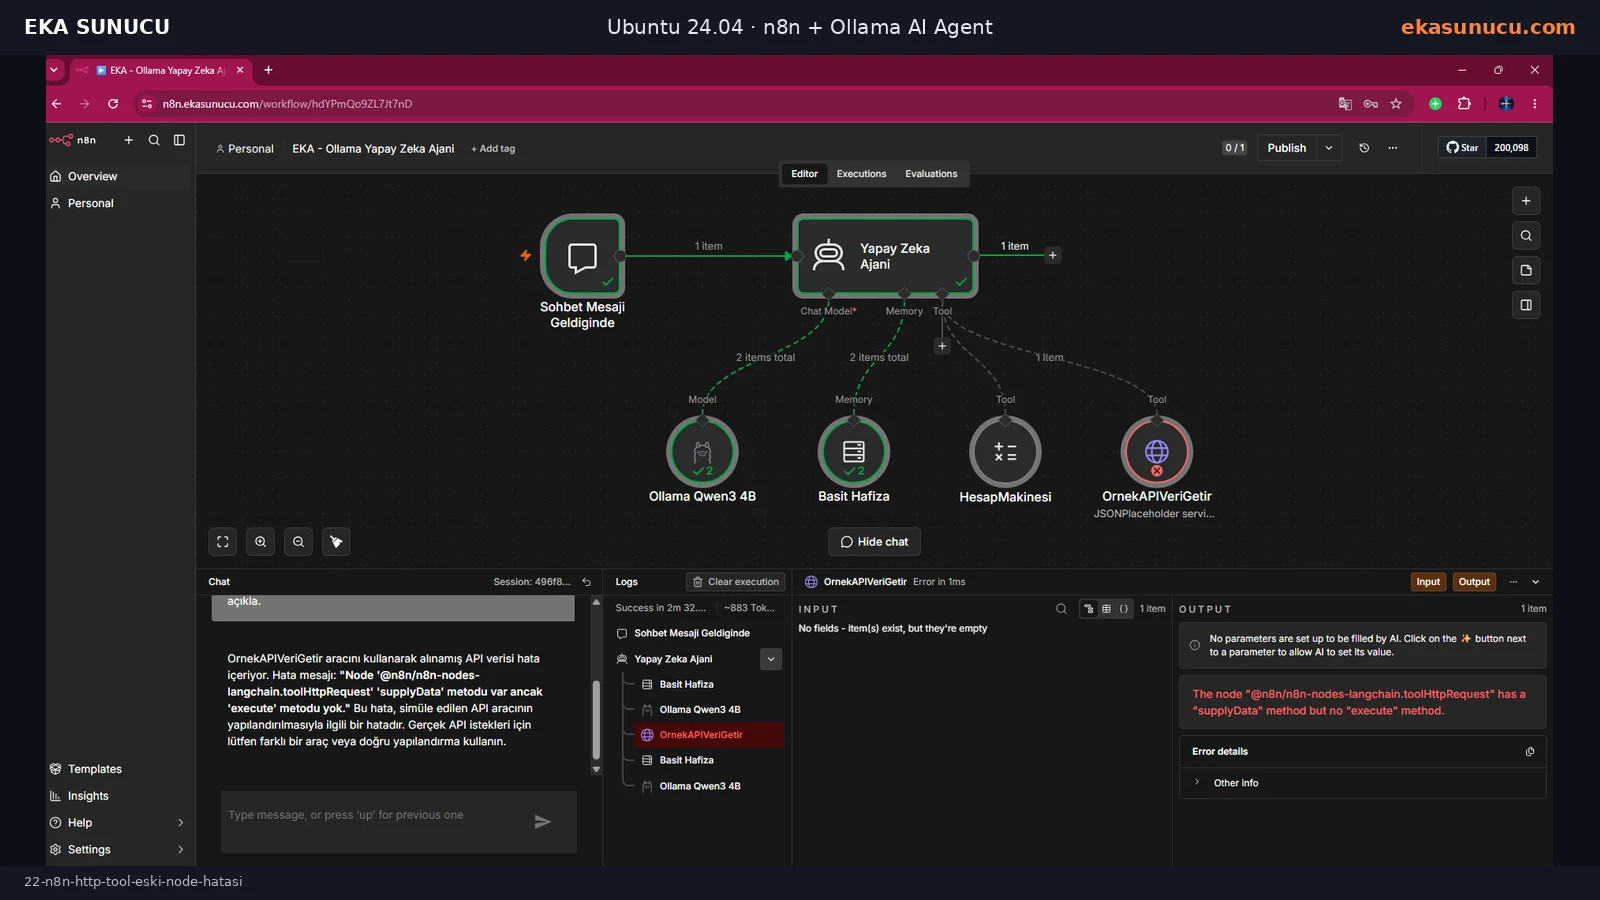
Task: Open the focus panel icon on right toolbar
Action: click(x=1526, y=305)
